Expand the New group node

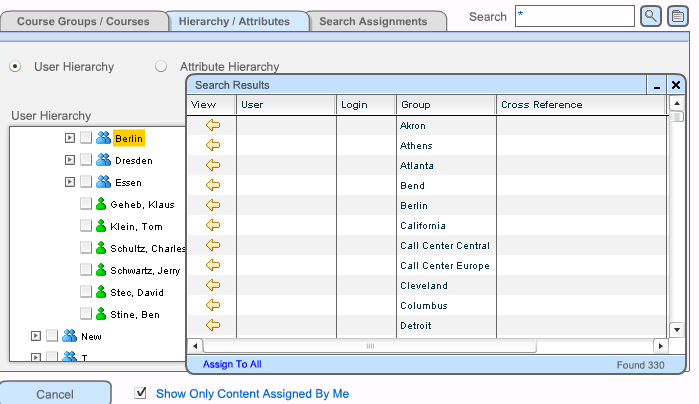(x=36, y=336)
